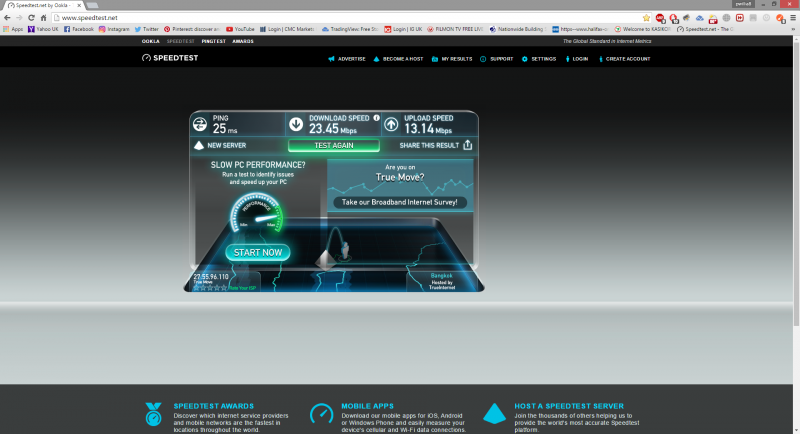Screen dimensions: 800x434
Task: Click the Performance gauge dial
Action: (x=256, y=212)
